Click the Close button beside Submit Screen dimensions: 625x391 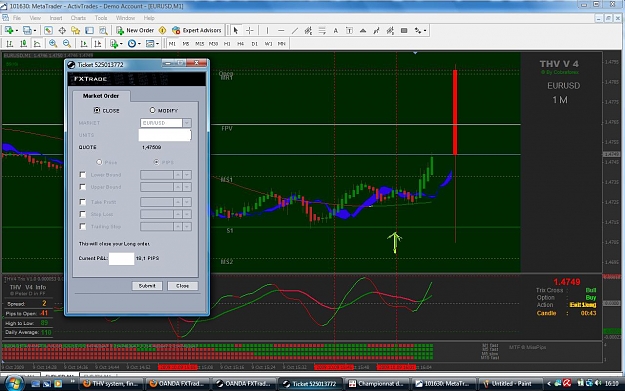[183, 286]
